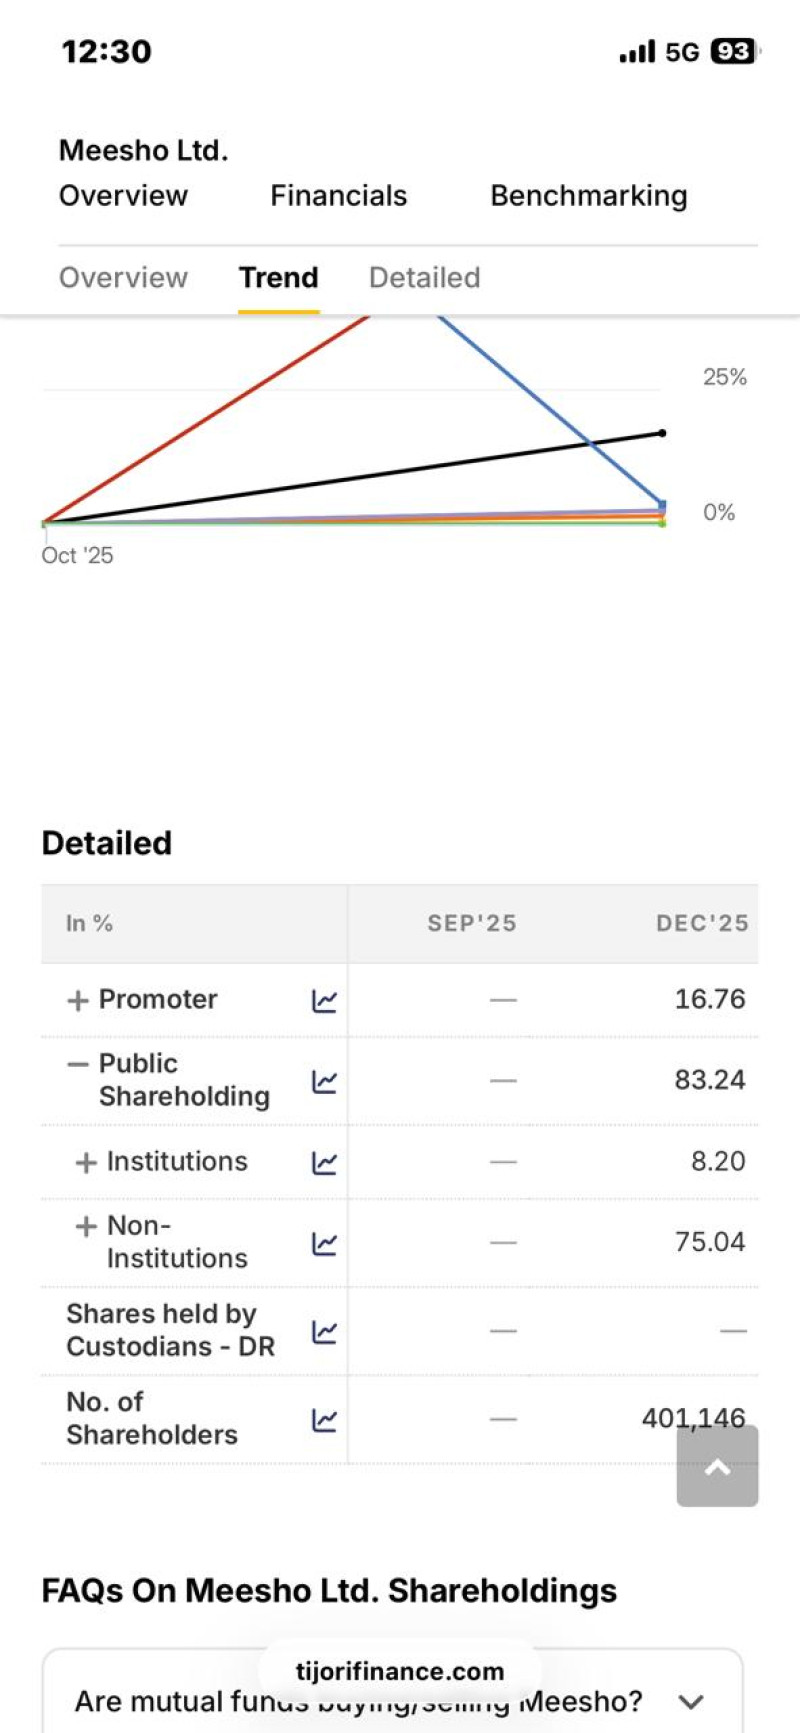Click blue line endpoint marker on chart

tap(662, 505)
